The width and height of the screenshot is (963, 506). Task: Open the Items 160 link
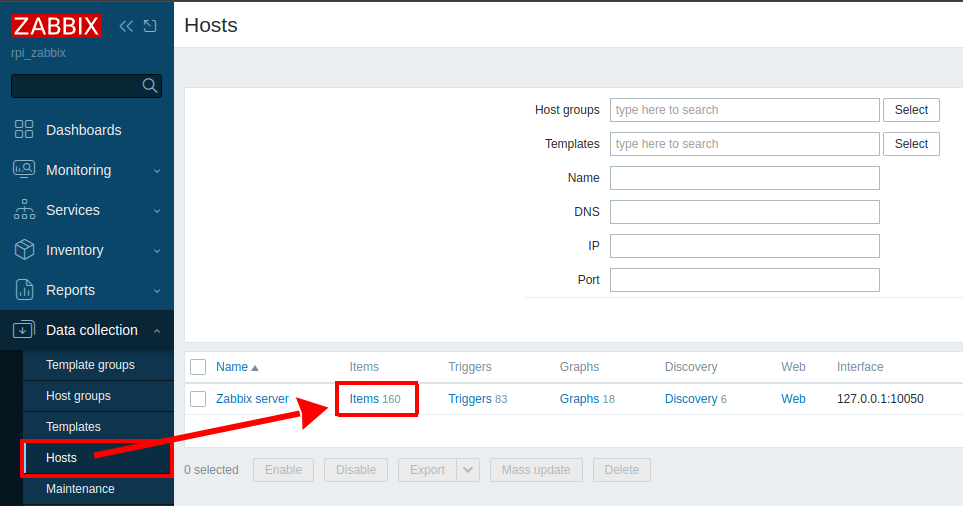[x=364, y=399]
